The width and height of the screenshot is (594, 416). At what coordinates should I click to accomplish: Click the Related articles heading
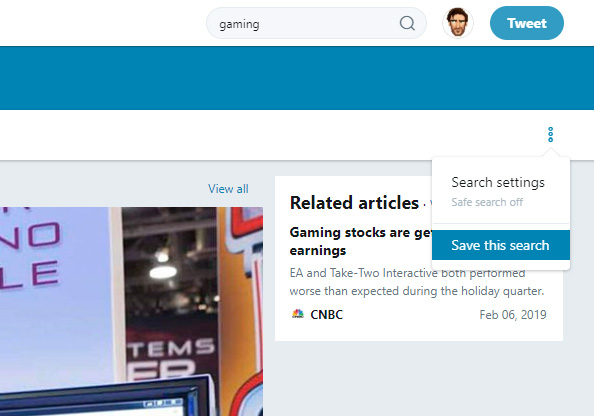(354, 203)
